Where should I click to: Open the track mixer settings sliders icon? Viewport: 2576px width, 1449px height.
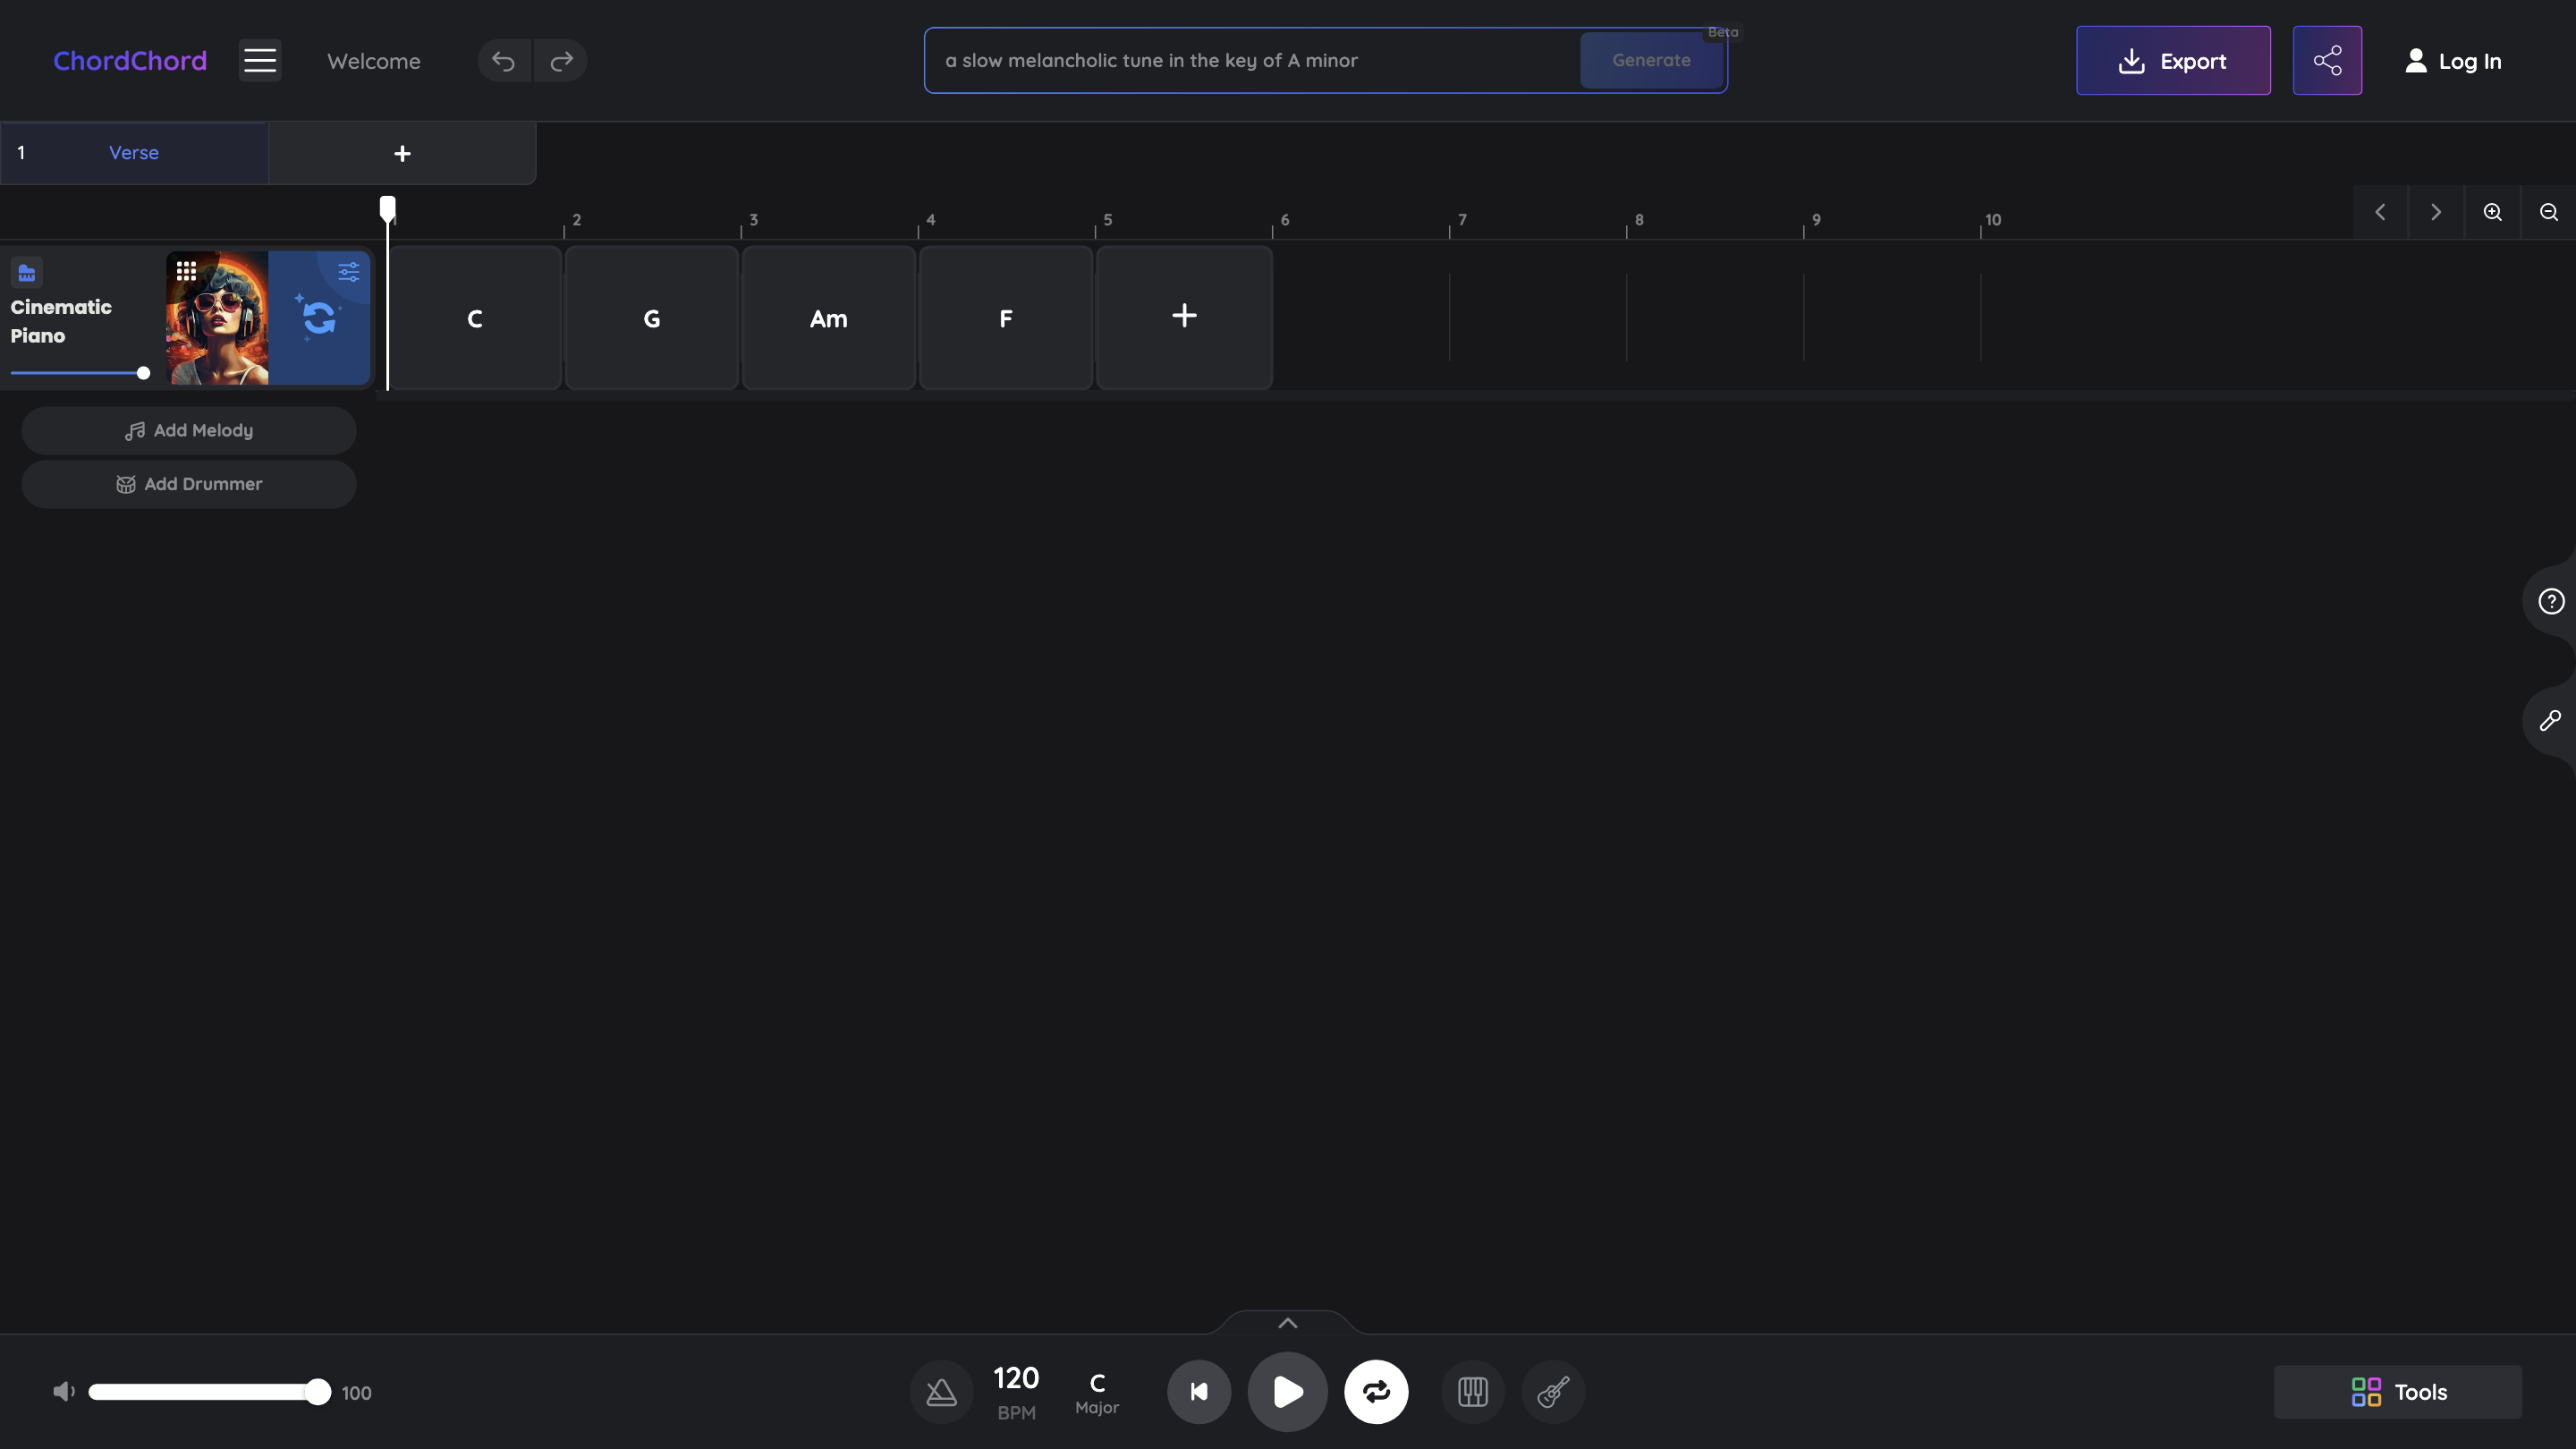[x=348, y=272]
